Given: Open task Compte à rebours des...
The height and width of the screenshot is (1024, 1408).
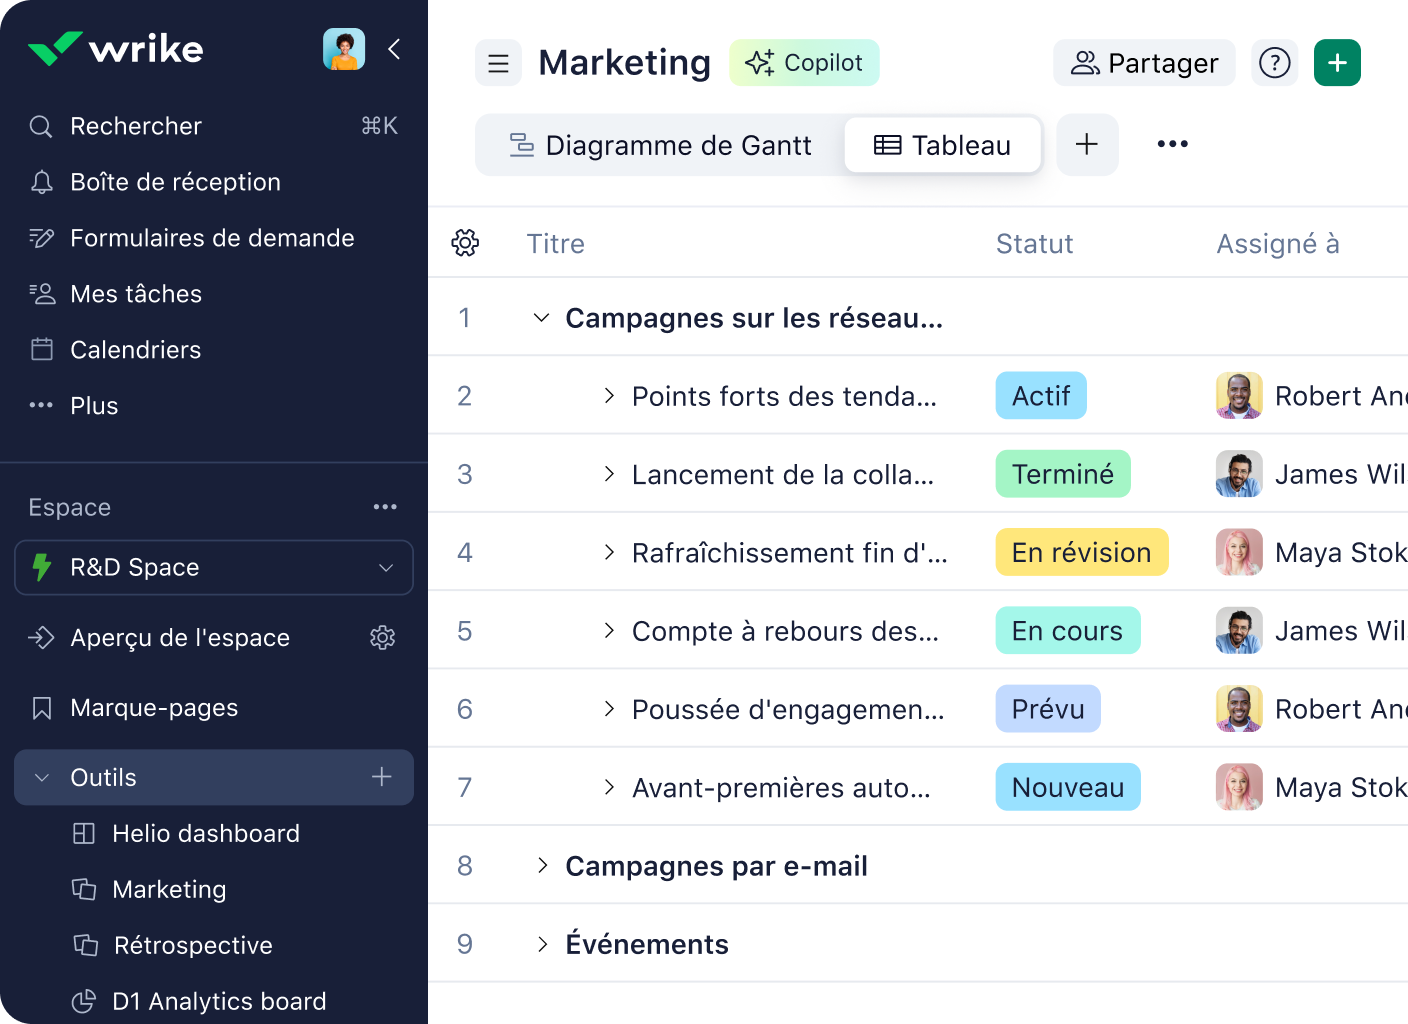Looking at the screenshot, I should (785, 631).
